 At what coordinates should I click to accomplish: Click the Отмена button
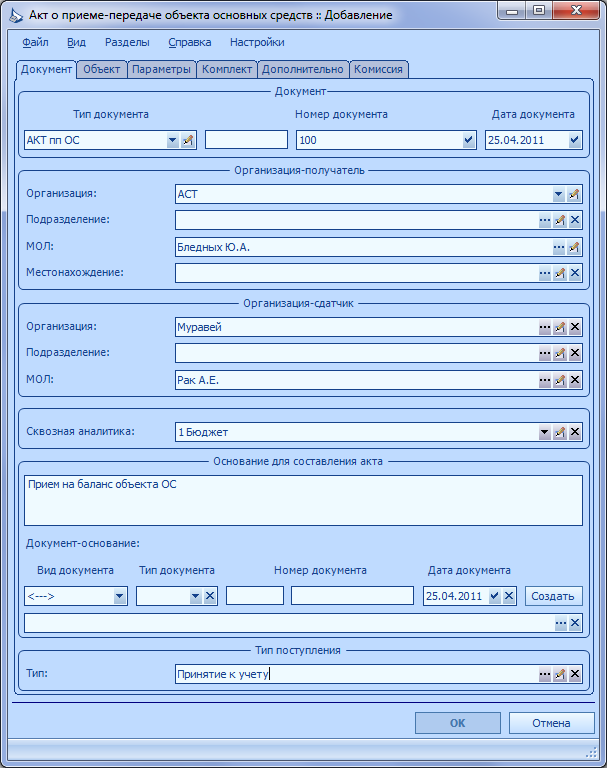(x=552, y=723)
